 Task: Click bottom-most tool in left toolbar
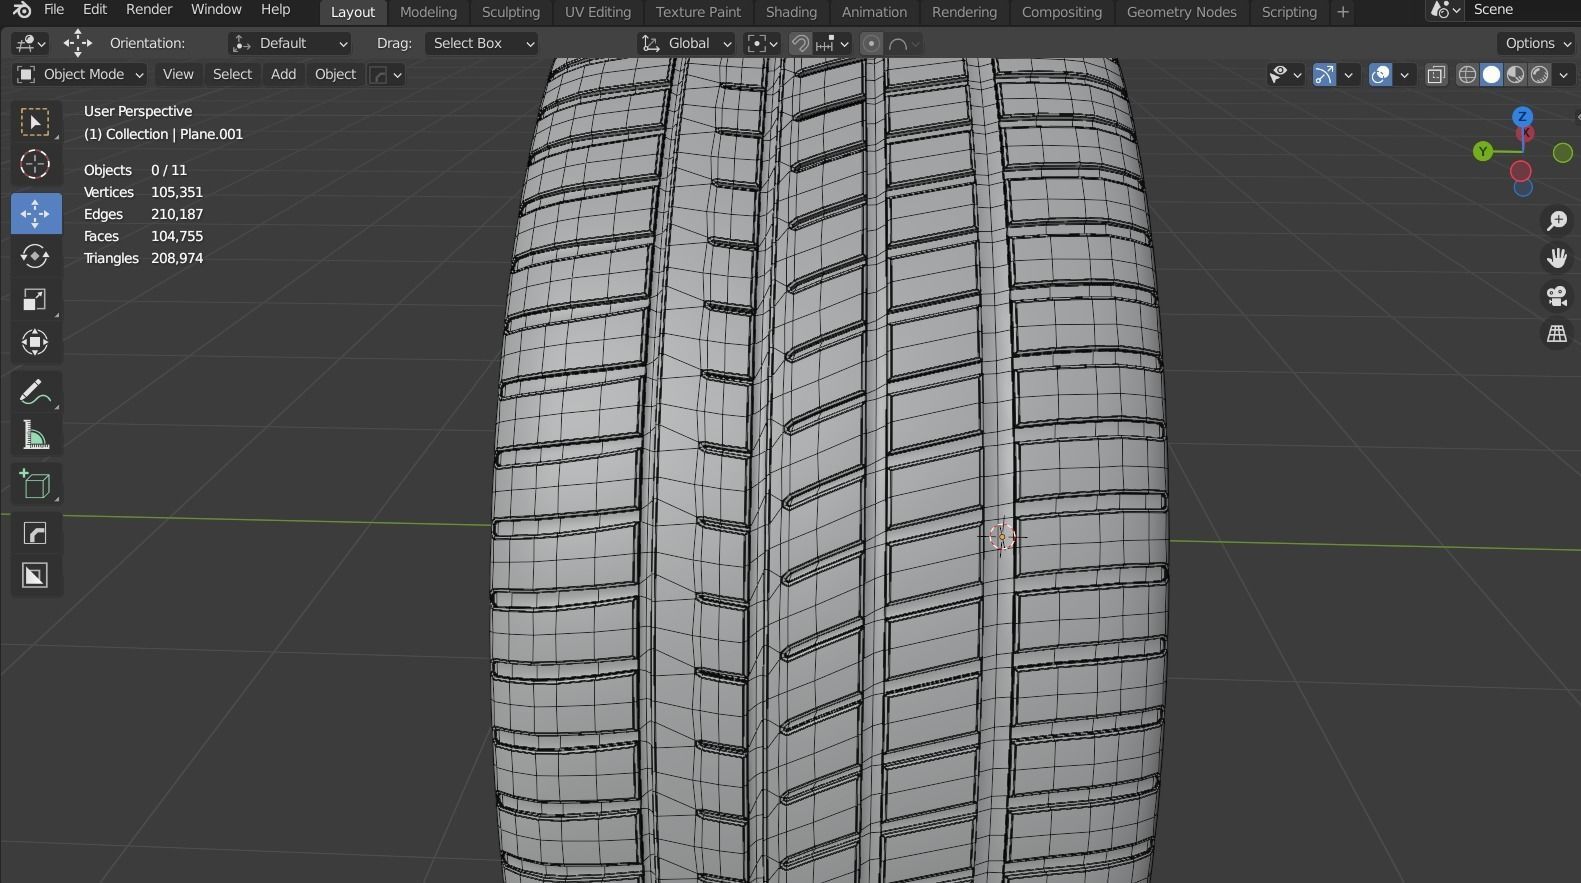click(x=35, y=576)
